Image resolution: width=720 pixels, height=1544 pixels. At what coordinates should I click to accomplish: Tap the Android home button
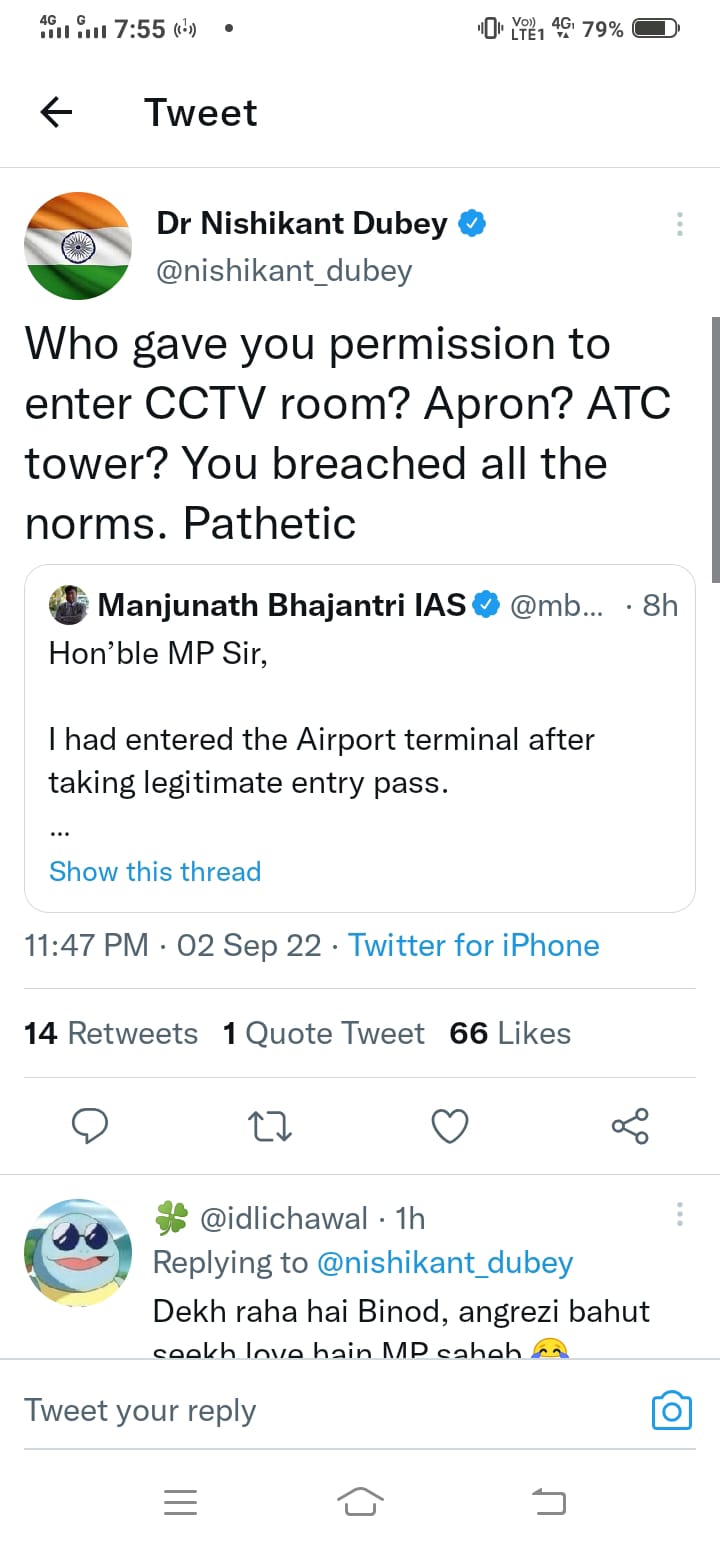coord(360,1501)
